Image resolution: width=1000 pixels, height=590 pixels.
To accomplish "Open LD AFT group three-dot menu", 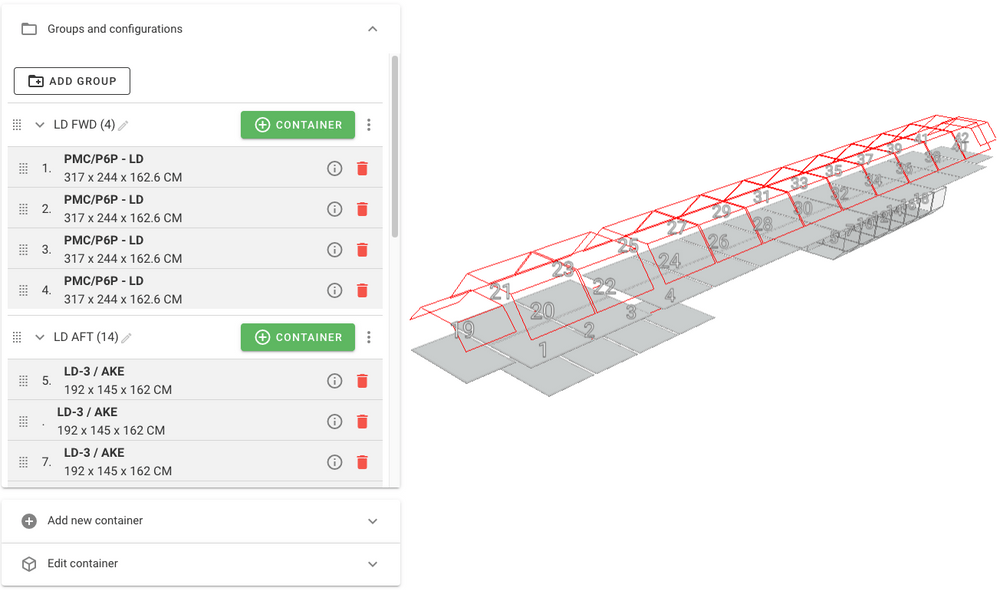I will tap(369, 337).
